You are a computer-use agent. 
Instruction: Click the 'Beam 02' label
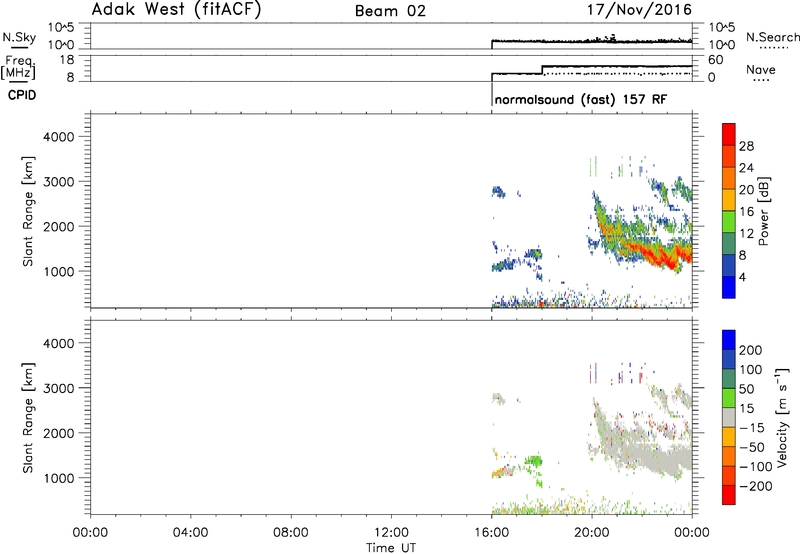(390, 11)
